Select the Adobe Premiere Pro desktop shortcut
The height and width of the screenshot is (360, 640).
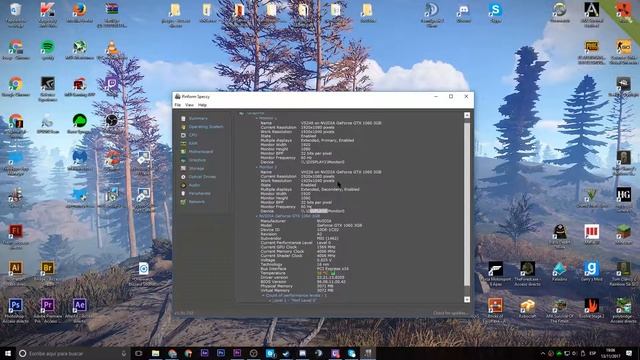48,310
